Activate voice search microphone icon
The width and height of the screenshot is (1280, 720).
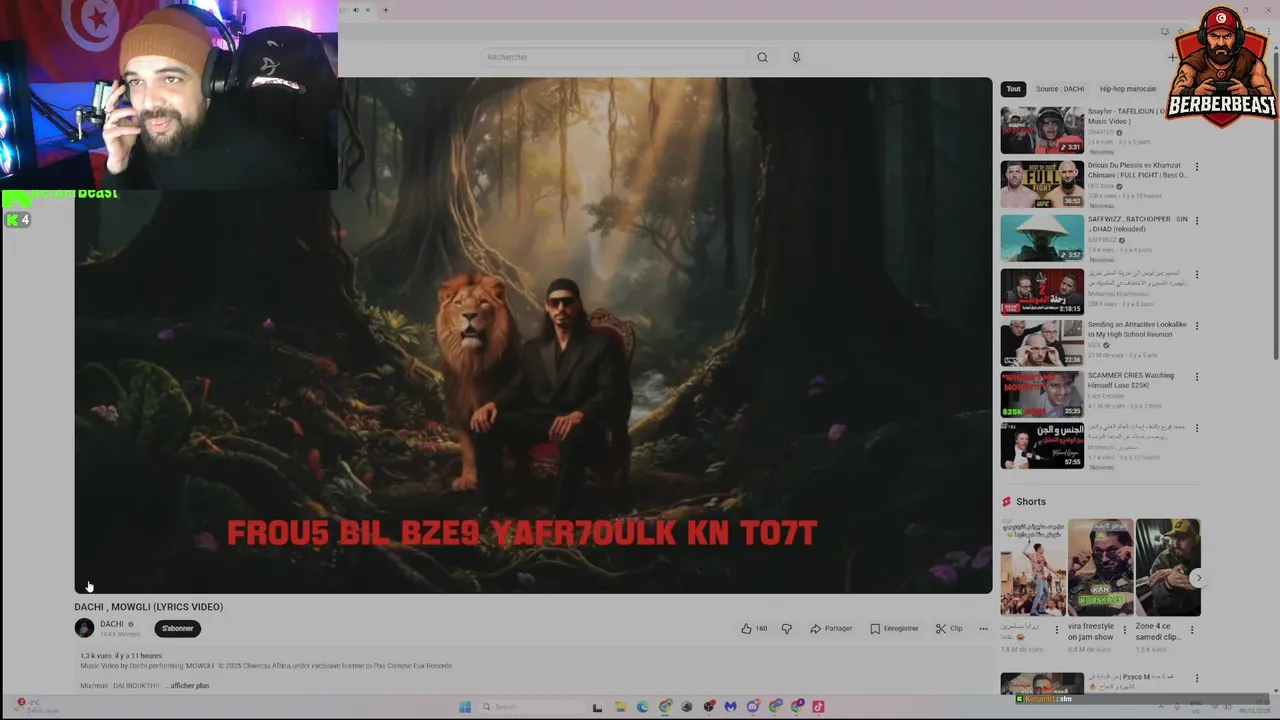pyautogui.click(x=796, y=57)
